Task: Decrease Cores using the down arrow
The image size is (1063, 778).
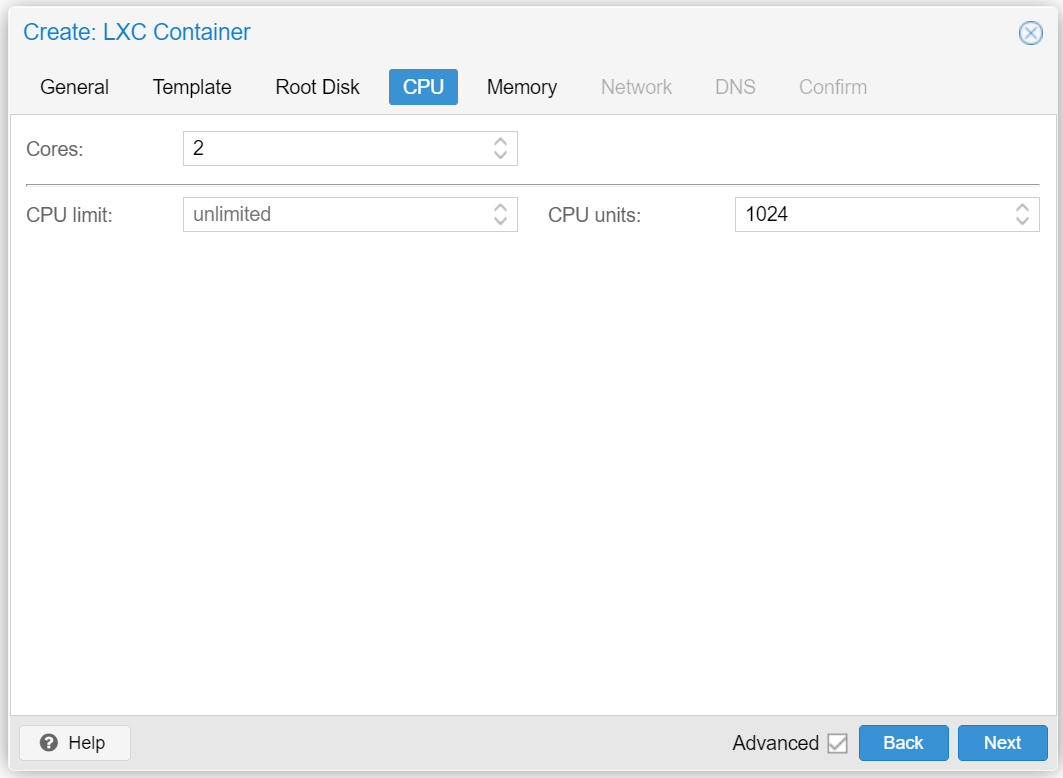Action: pos(501,156)
